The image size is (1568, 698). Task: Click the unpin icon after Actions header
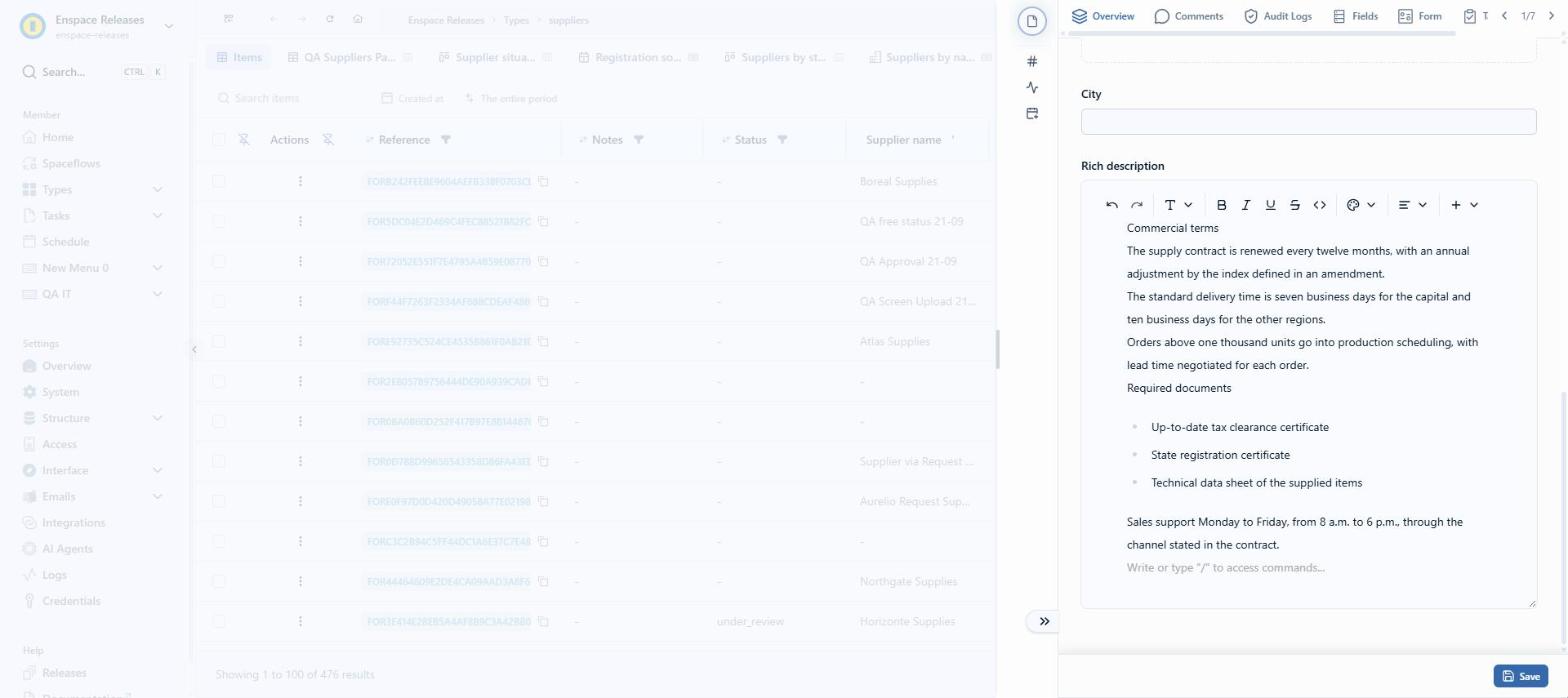click(x=328, y=140)
